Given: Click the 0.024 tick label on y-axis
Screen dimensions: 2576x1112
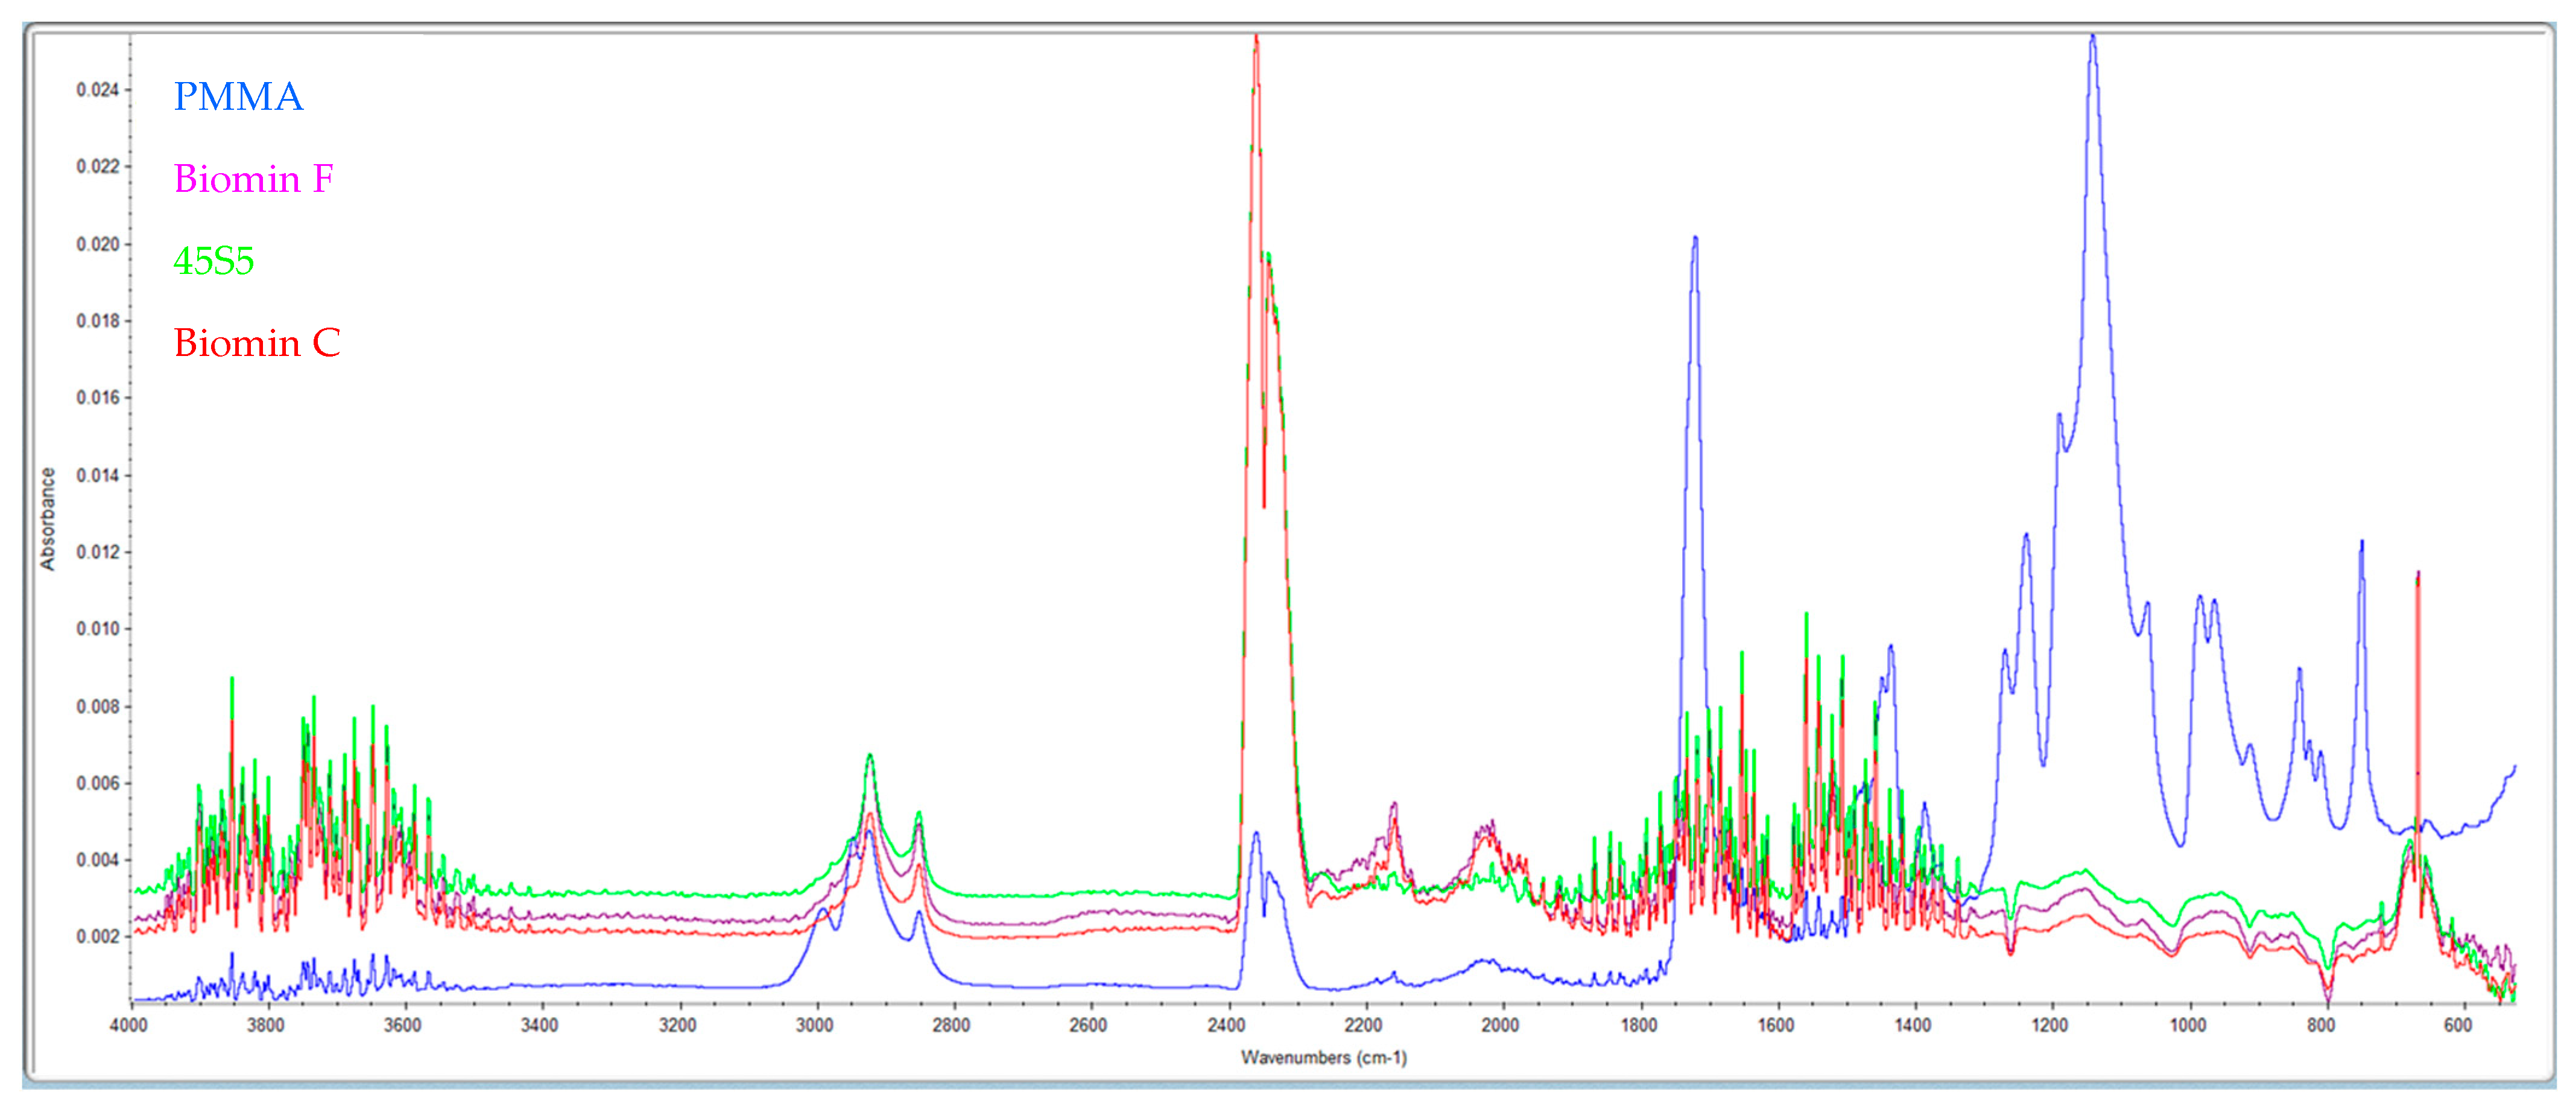Looking at the screenshot, I should click(x=97, y=90).
